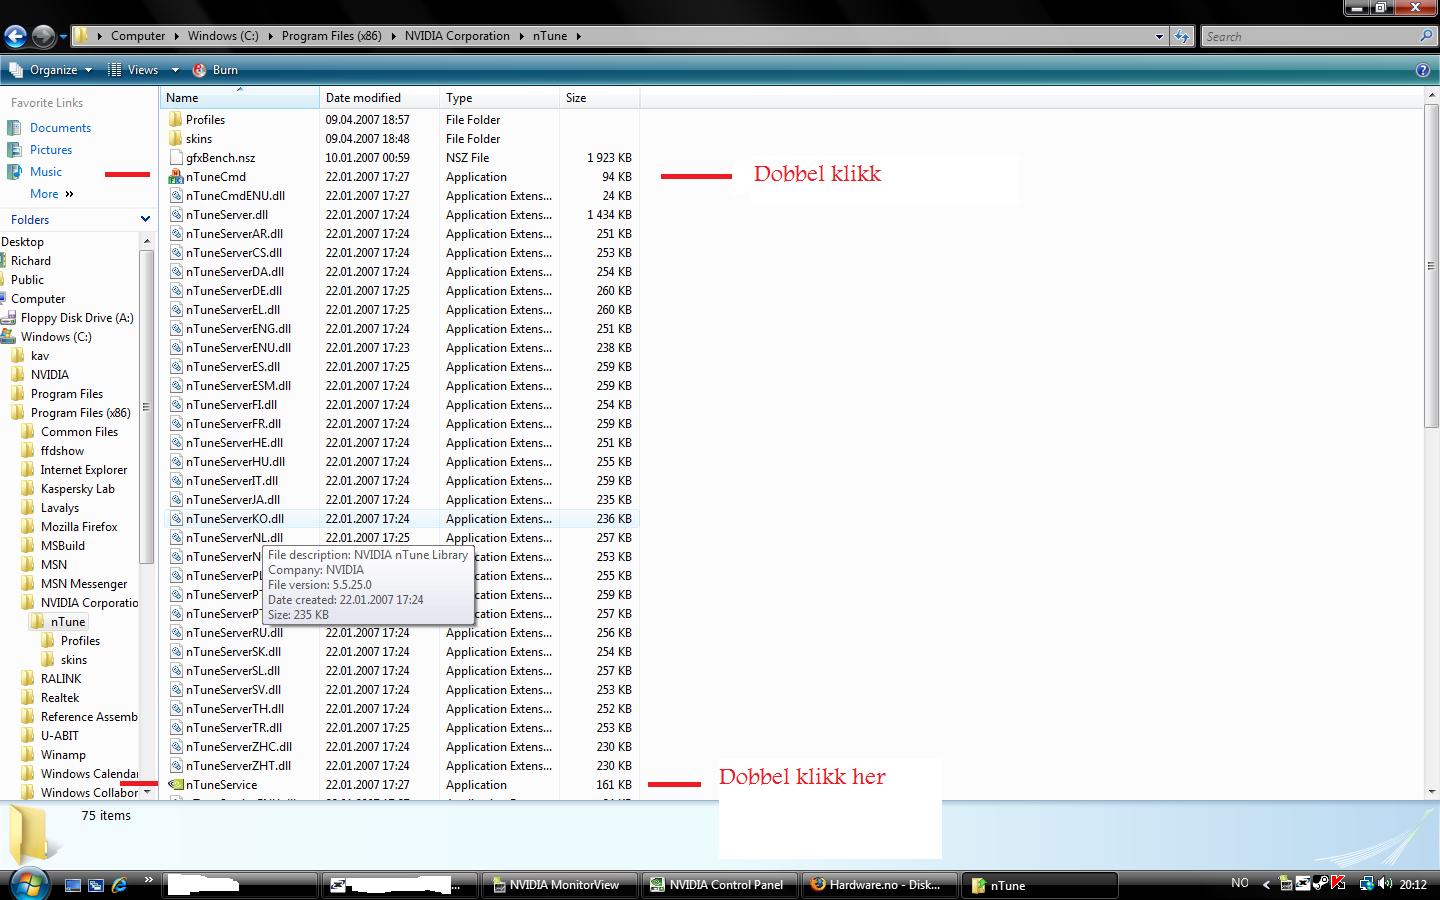Open the Organize menu
The width and height of the screenshot is (1440, 900).
(x=52, y=70)
